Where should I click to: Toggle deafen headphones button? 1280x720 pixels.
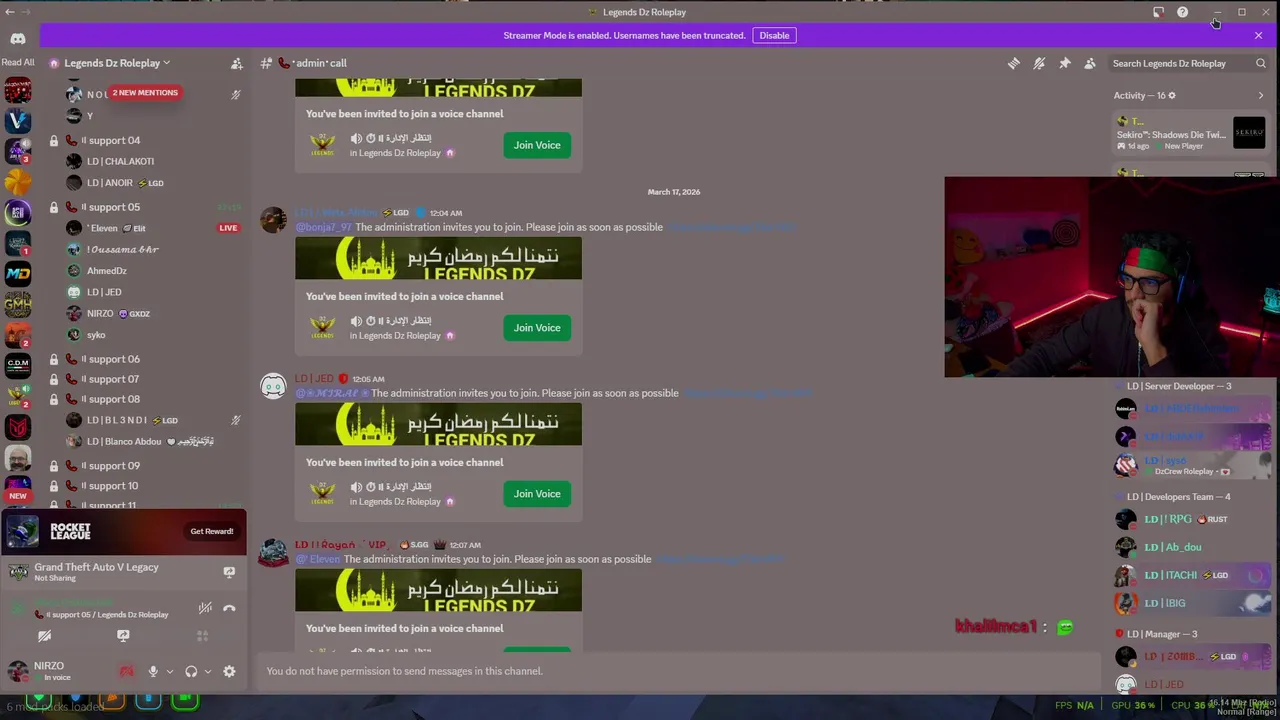191,672
